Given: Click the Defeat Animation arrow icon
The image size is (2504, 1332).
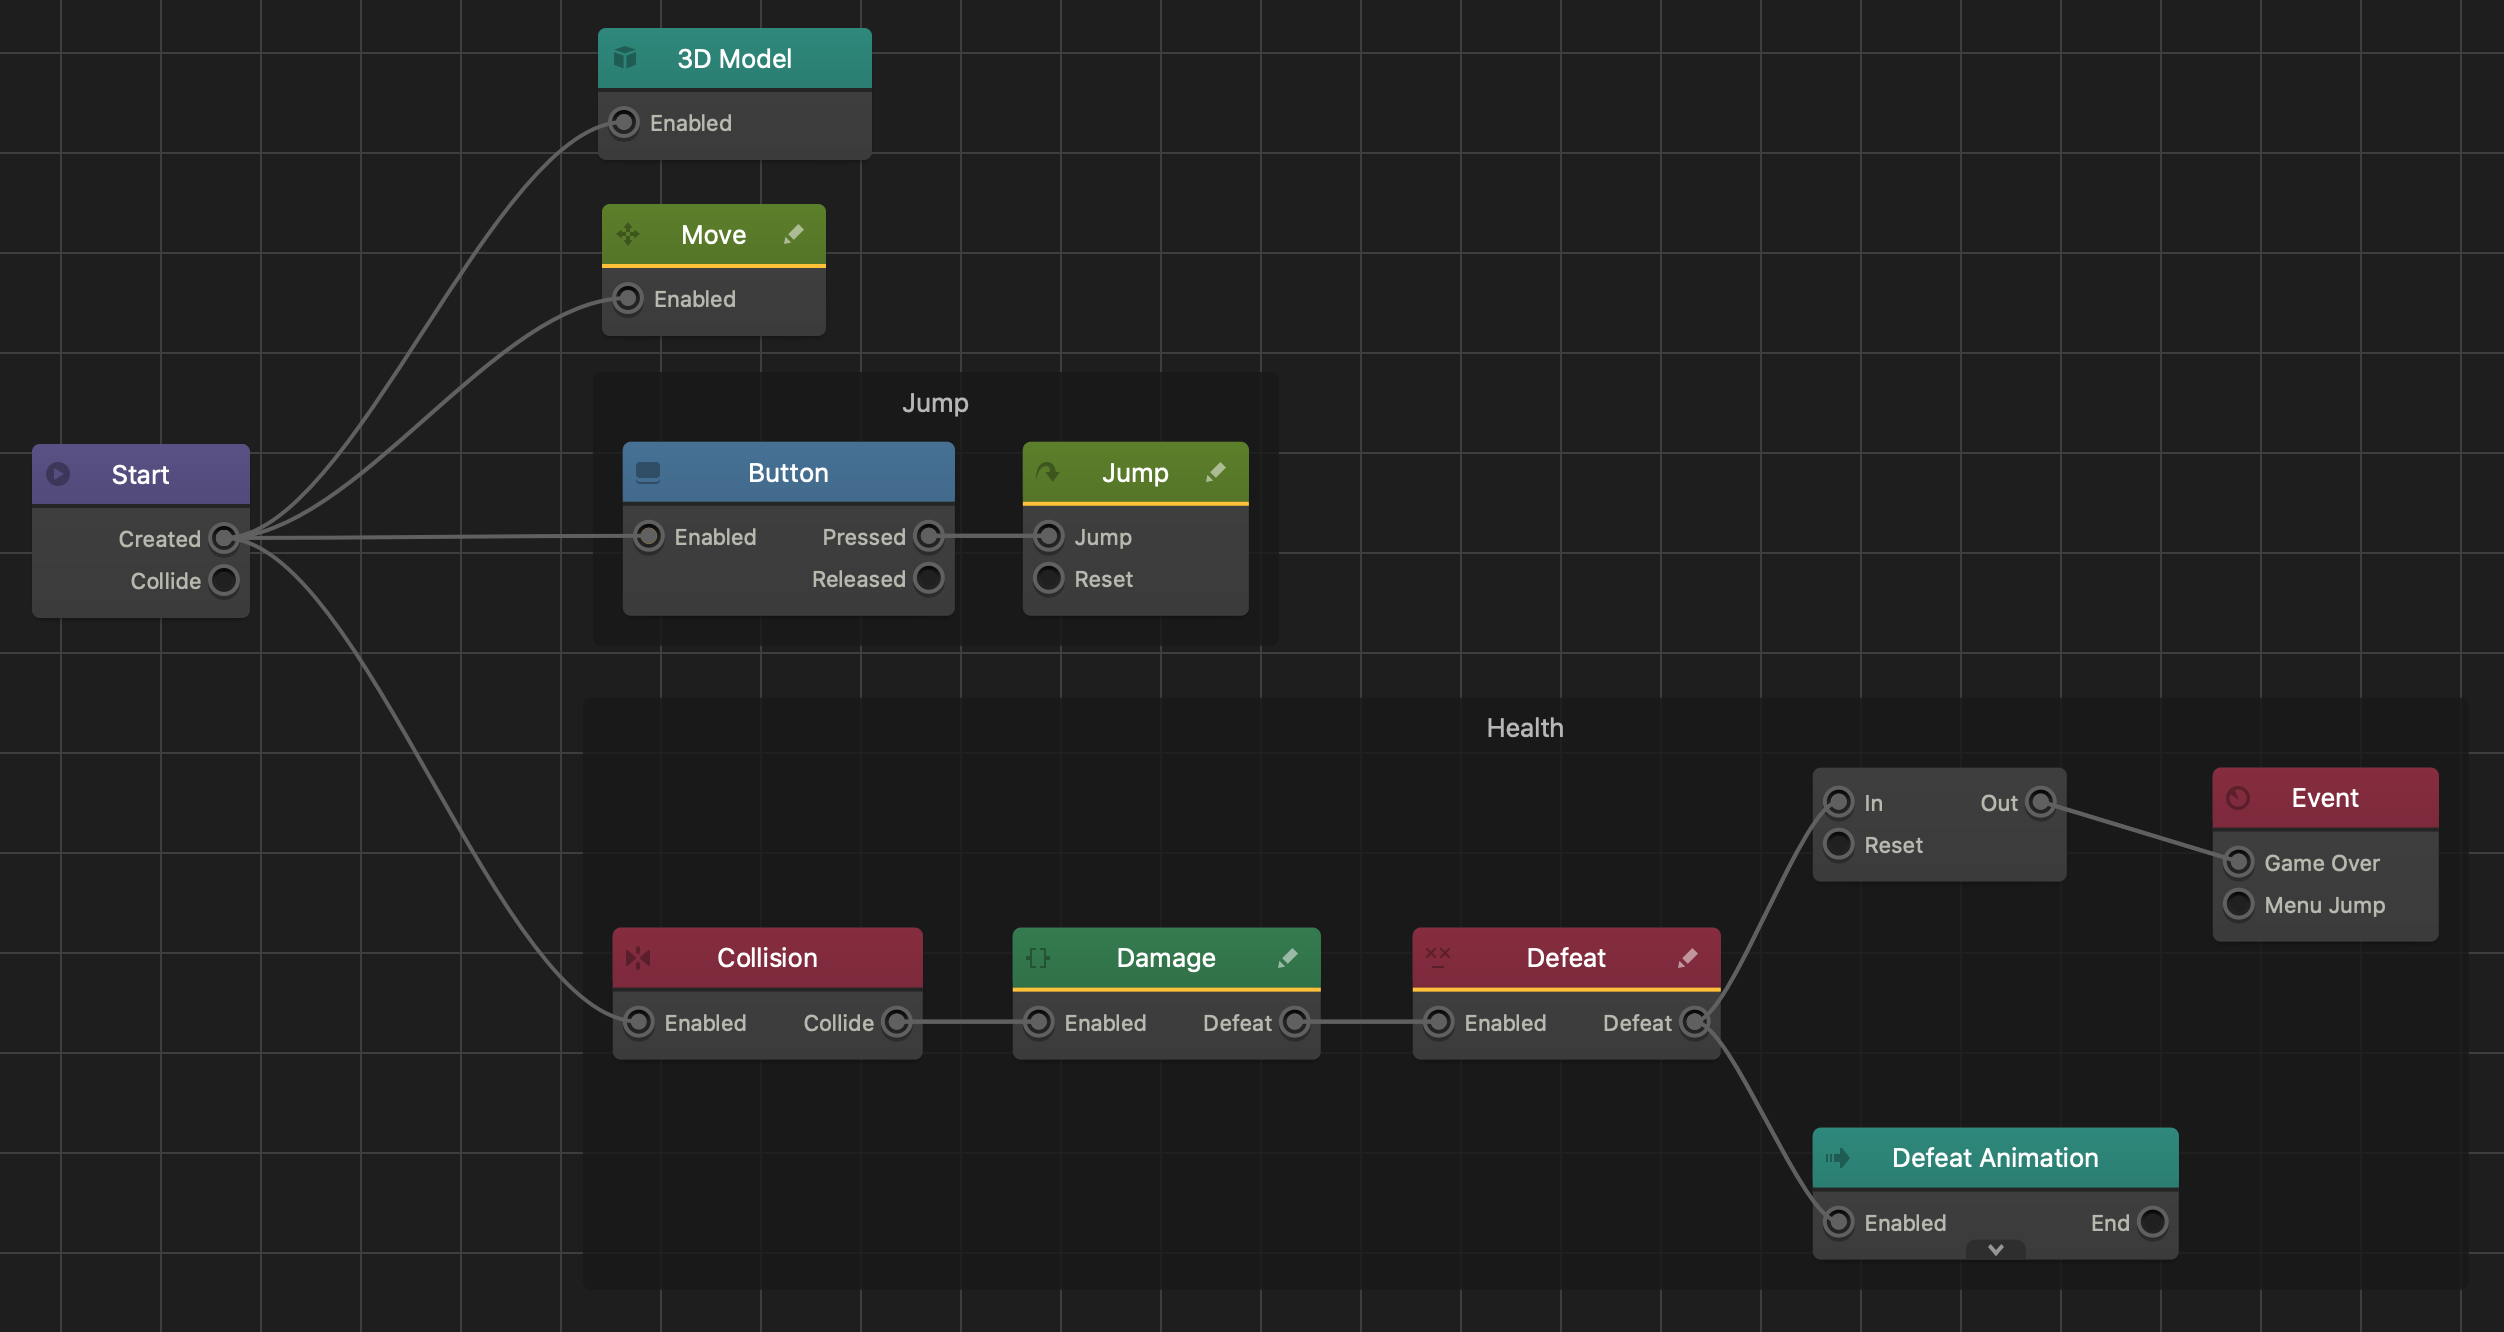Looking at the screenshot, I should pyautogui.click(x=1838, y=1158).
